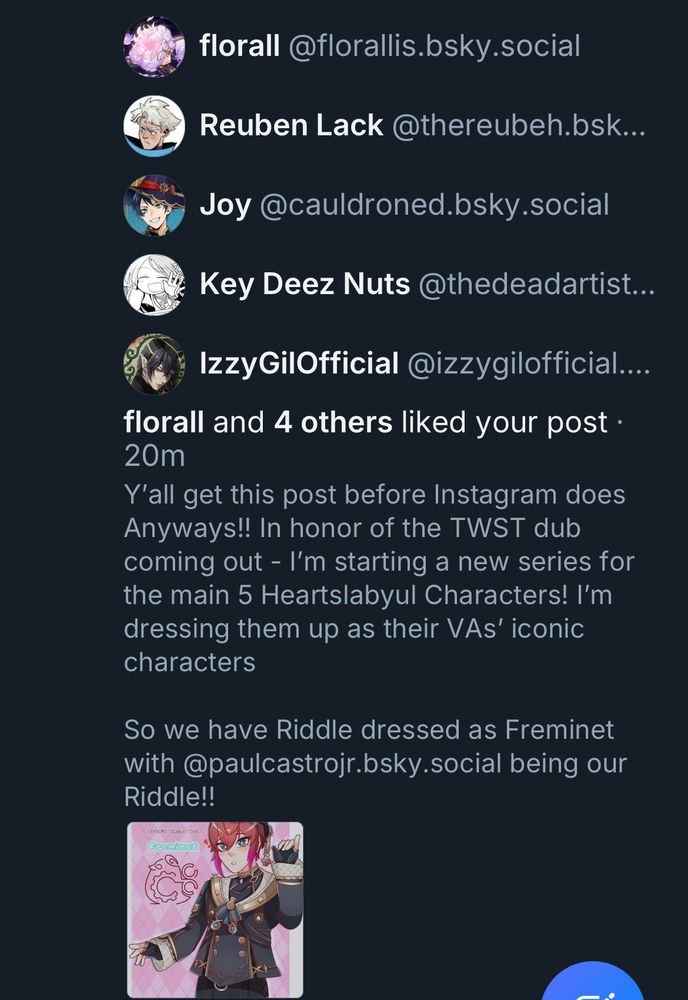Tap Joy's witch-hat avatar
The image size is (688, 1000).
(154, 205)
